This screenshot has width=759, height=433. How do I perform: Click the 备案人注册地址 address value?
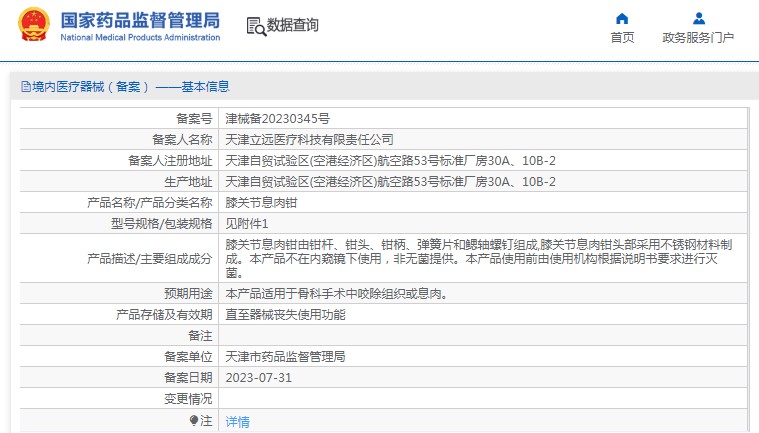click(390, 161)
